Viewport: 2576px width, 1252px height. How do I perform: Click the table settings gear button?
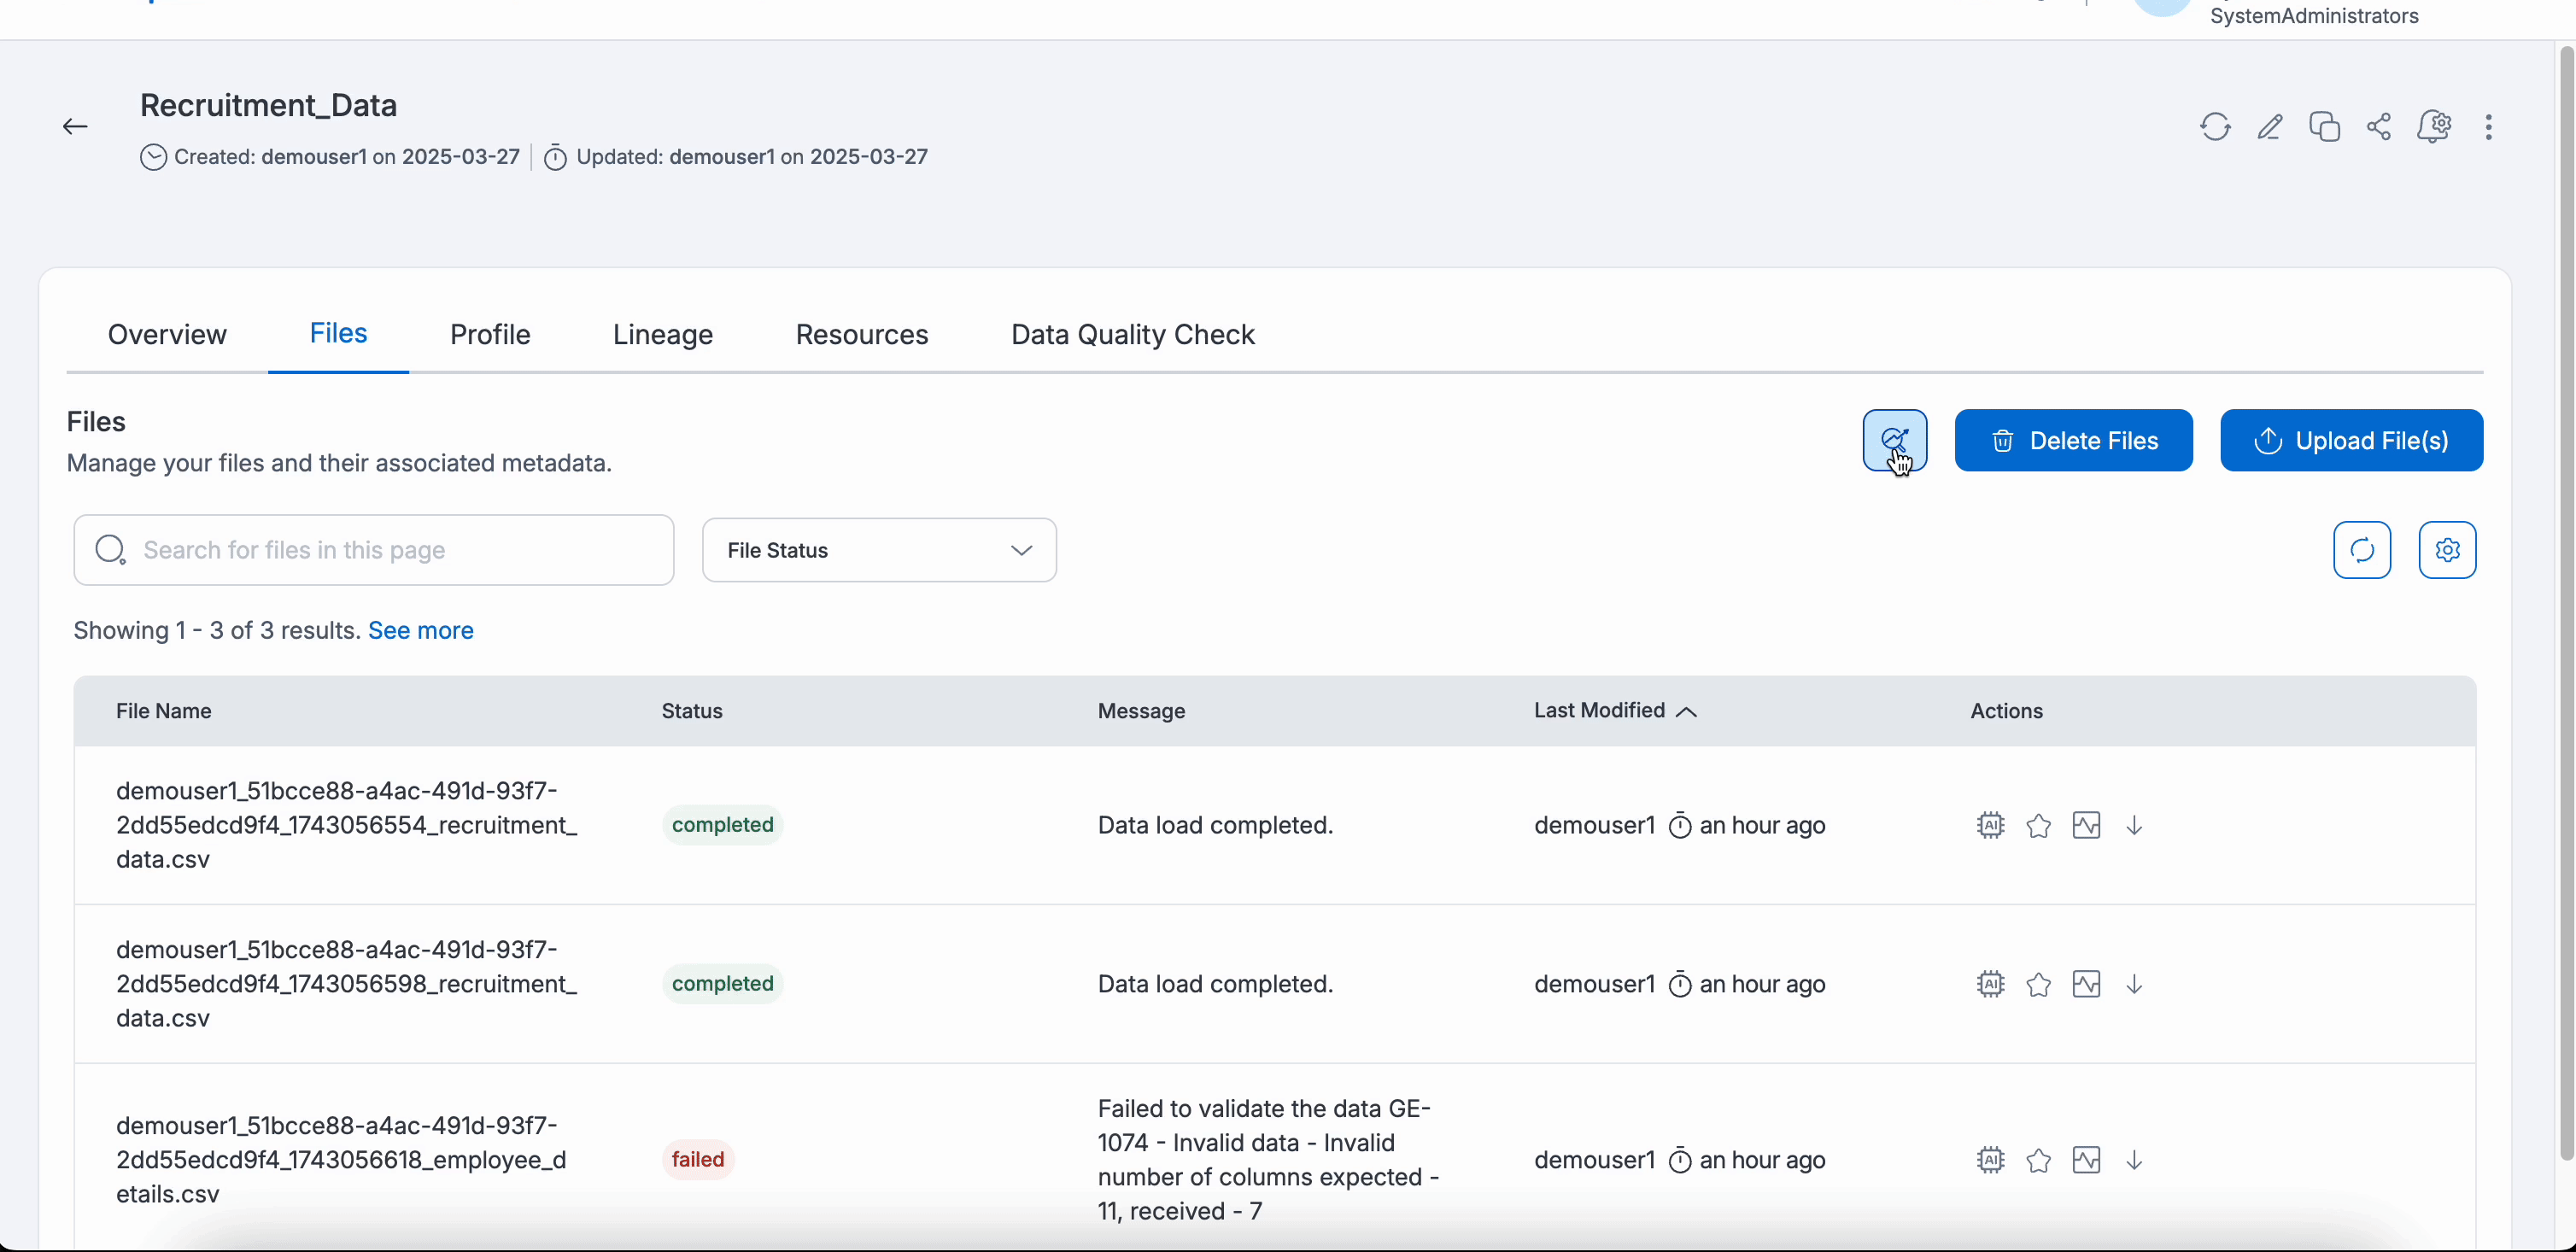click(2447, 550)
